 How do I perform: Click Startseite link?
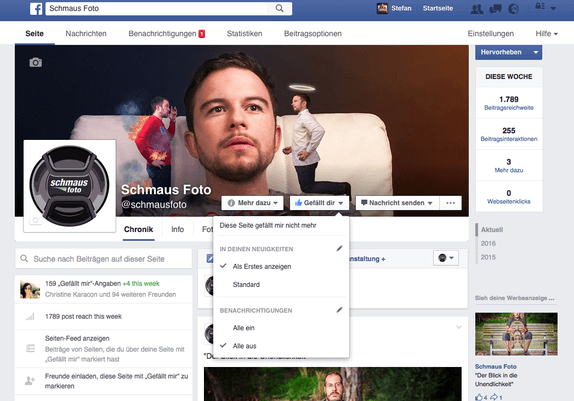click(438, 8)
